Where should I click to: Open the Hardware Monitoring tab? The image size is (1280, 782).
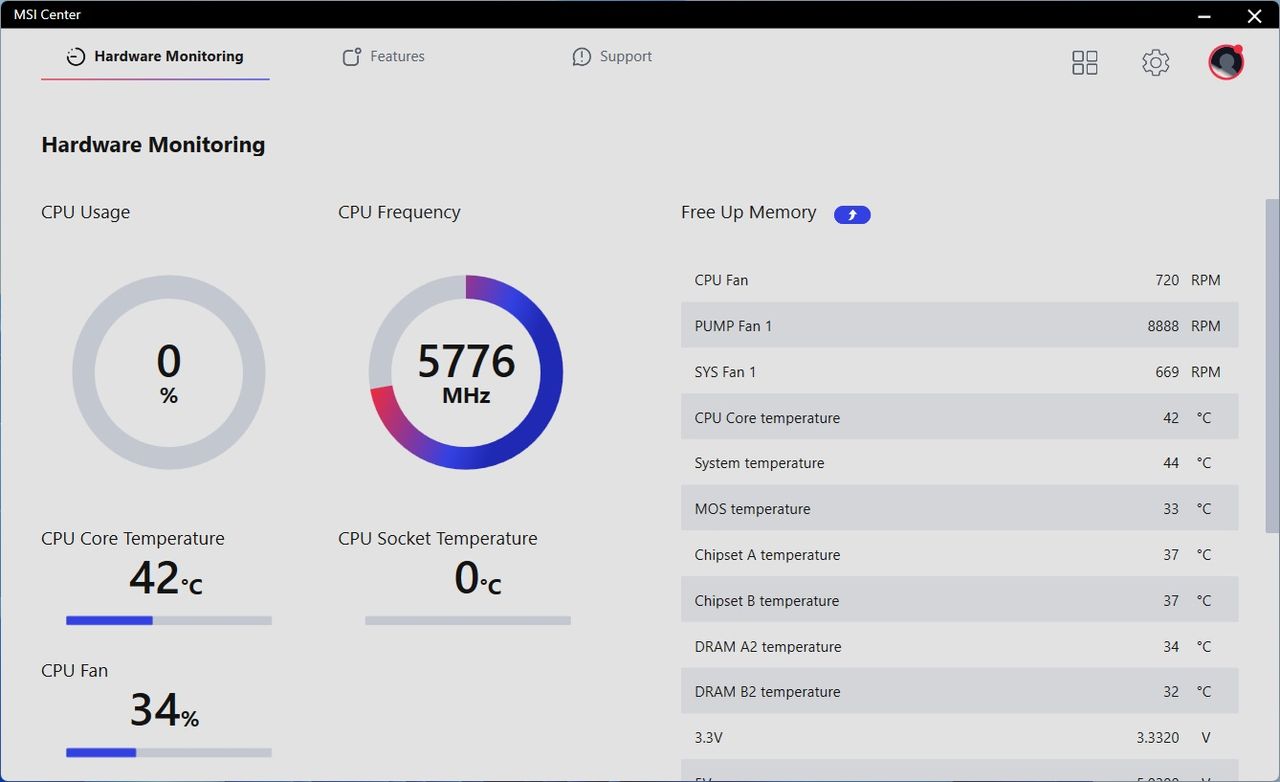tap(155, 57)
